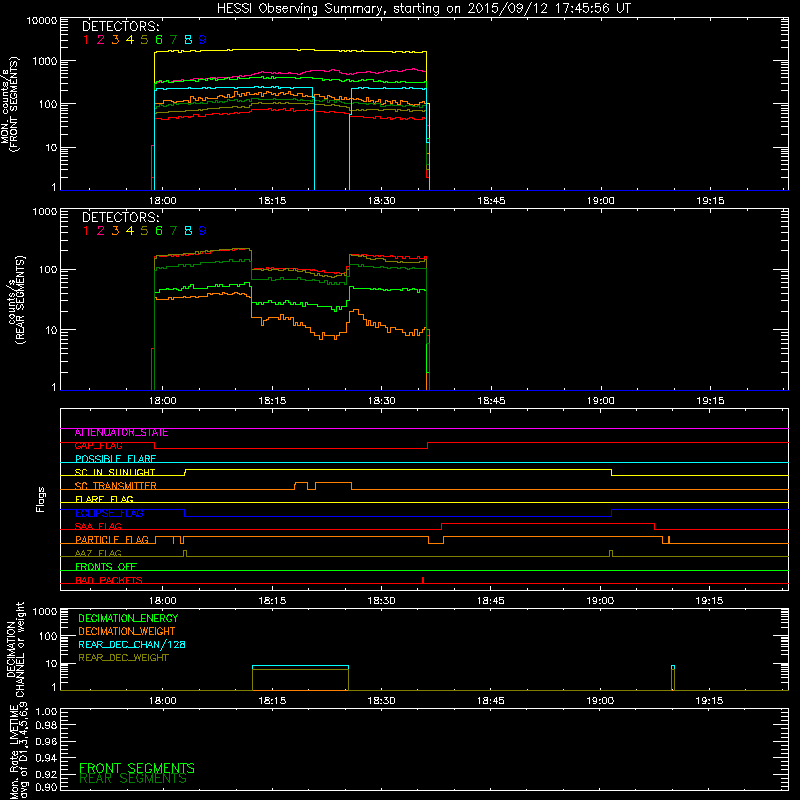Click the FRONTS_OFF flag label
Screen dimensions: 800x800
point(106,567)
